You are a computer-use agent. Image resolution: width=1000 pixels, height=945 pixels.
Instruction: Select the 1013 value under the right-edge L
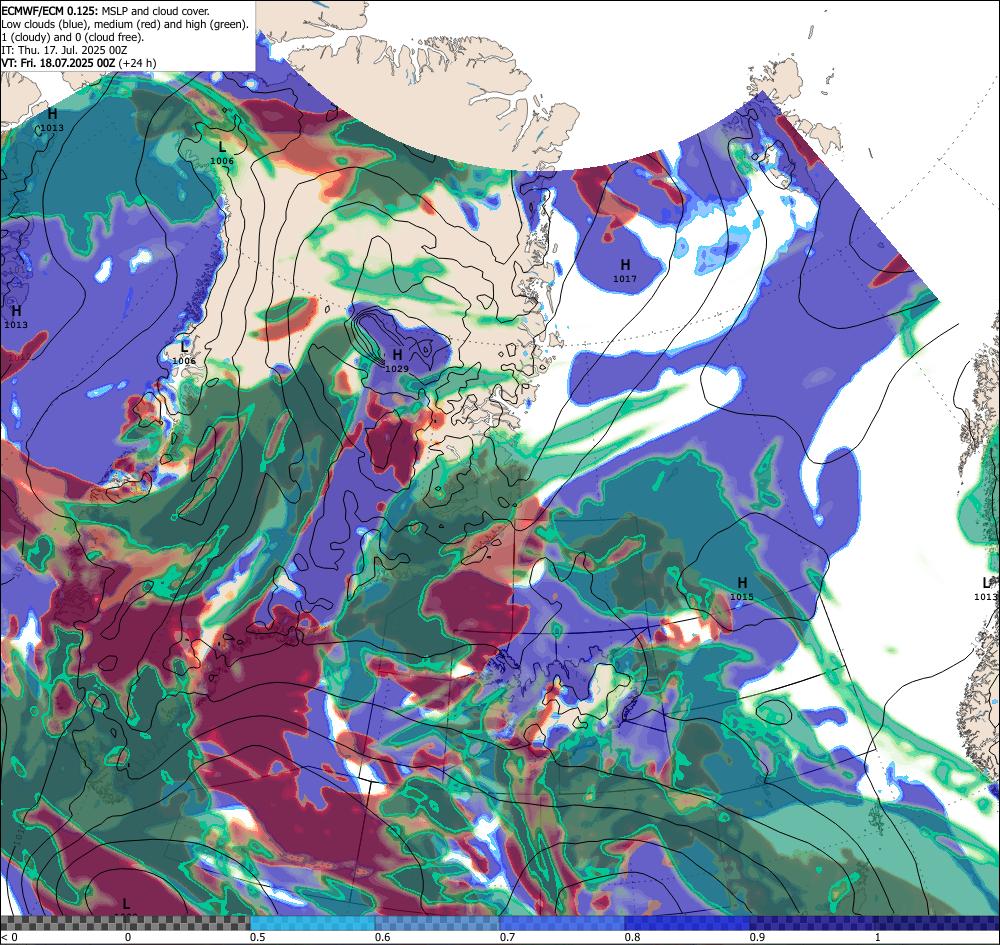(985, 597)
